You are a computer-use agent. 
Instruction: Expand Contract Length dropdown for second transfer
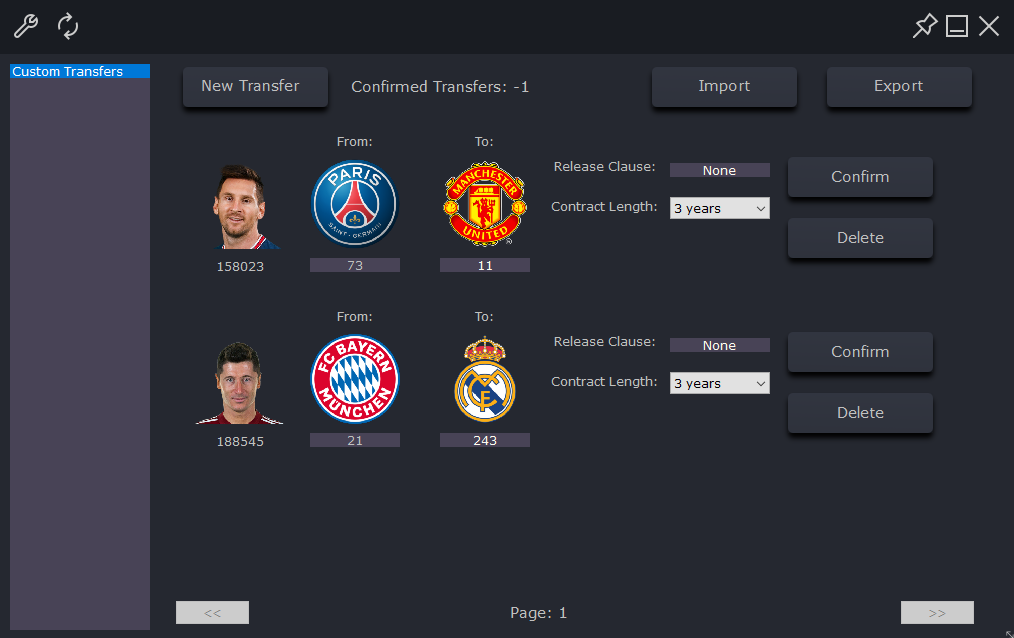click(x=720, y=383)
